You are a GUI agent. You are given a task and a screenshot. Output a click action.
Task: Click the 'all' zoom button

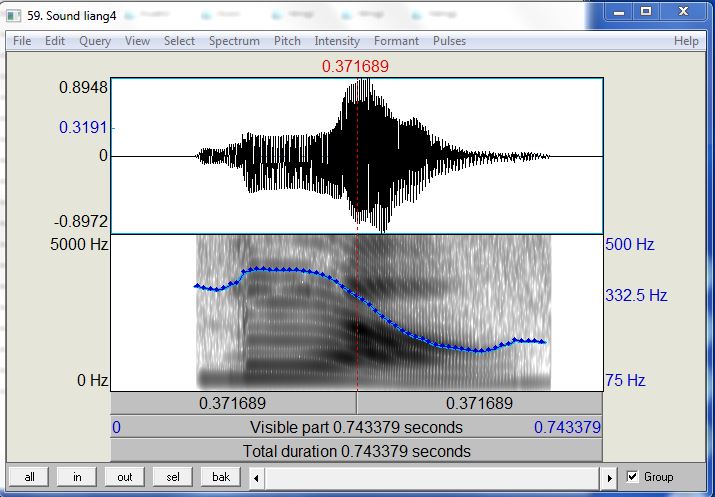tap(29, 477)
